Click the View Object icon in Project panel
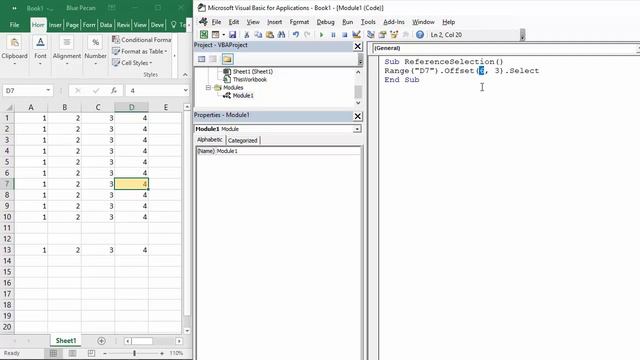 [213, 59]
